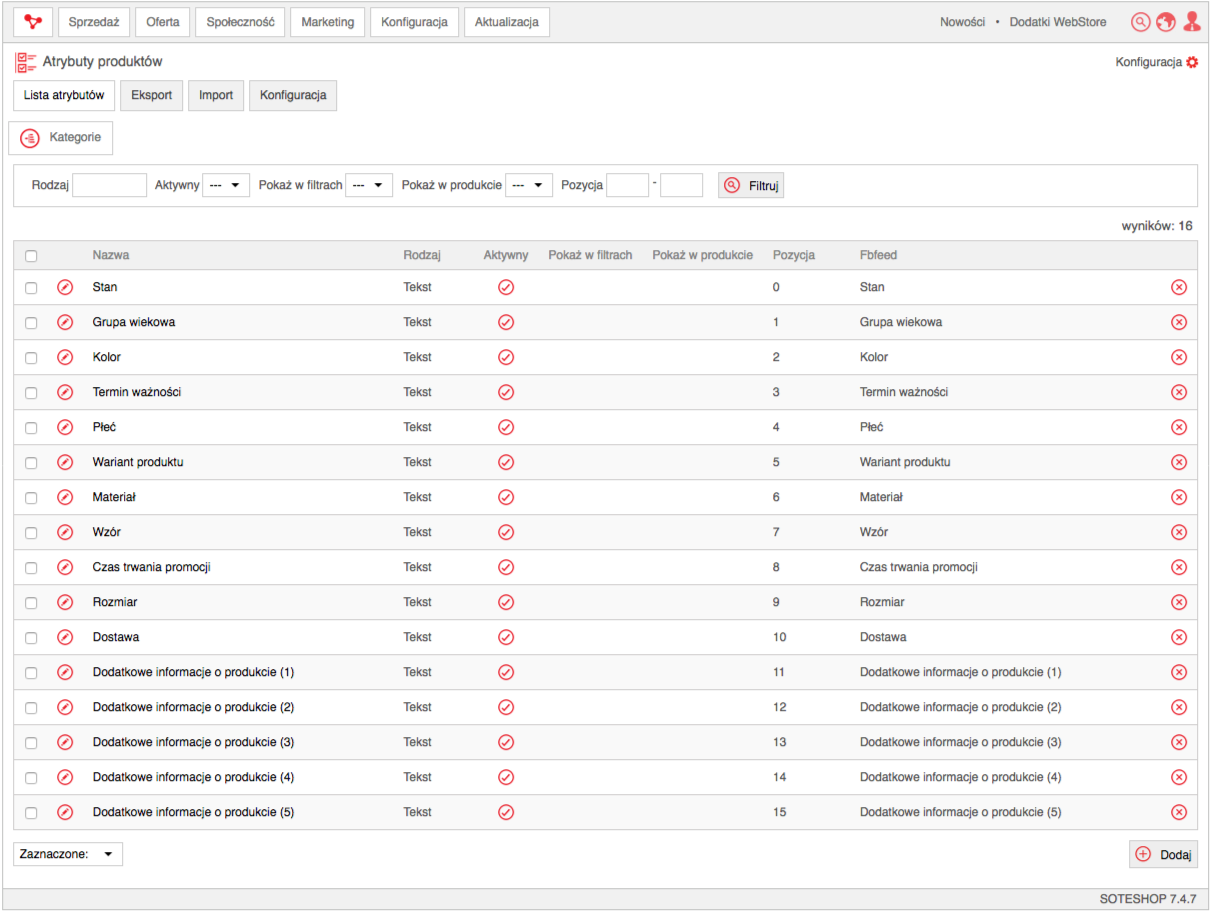Click the globe icon in the header
This screenshot has width=1212, height=915.
click(1165, 22)
